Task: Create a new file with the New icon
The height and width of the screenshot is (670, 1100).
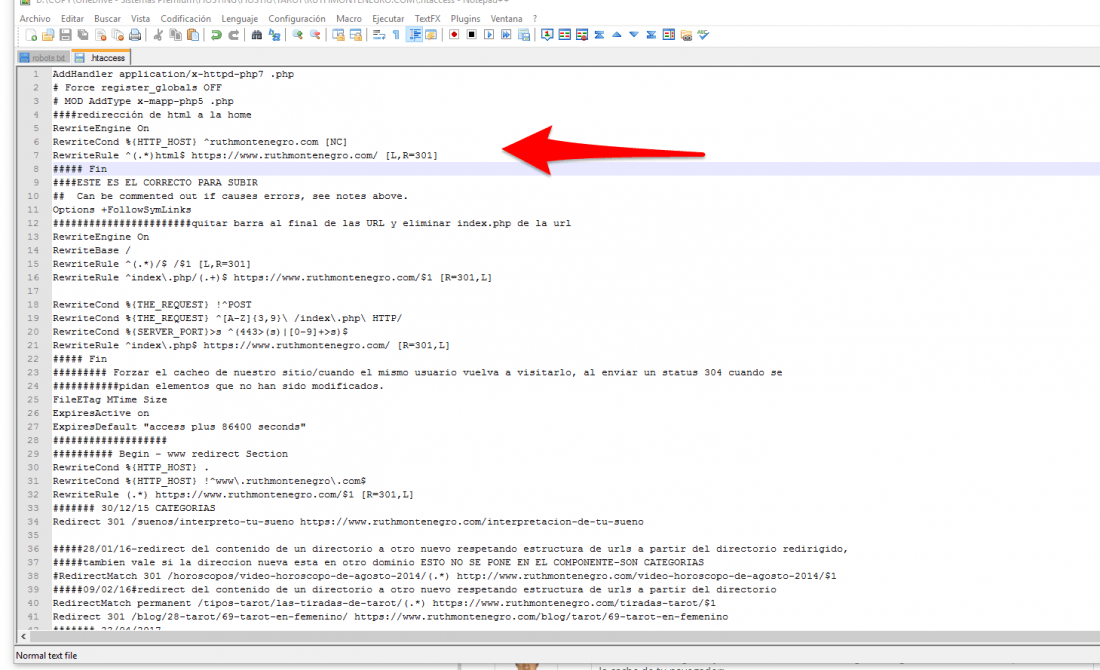Action: point(30,34)
